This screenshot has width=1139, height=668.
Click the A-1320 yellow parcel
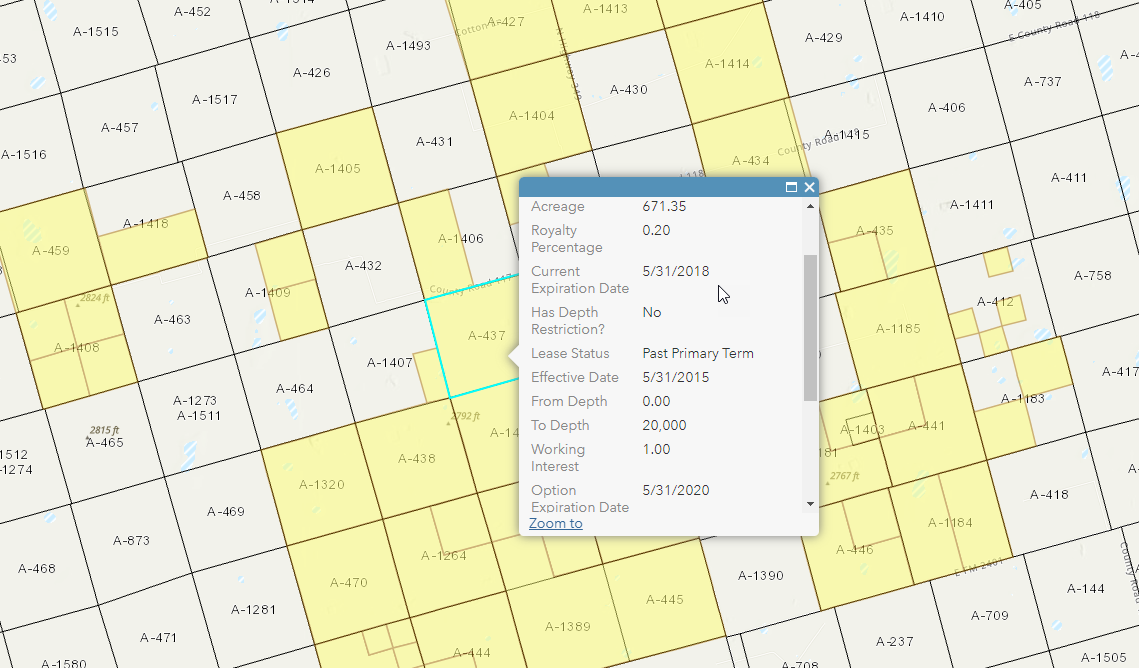[321, 485]
